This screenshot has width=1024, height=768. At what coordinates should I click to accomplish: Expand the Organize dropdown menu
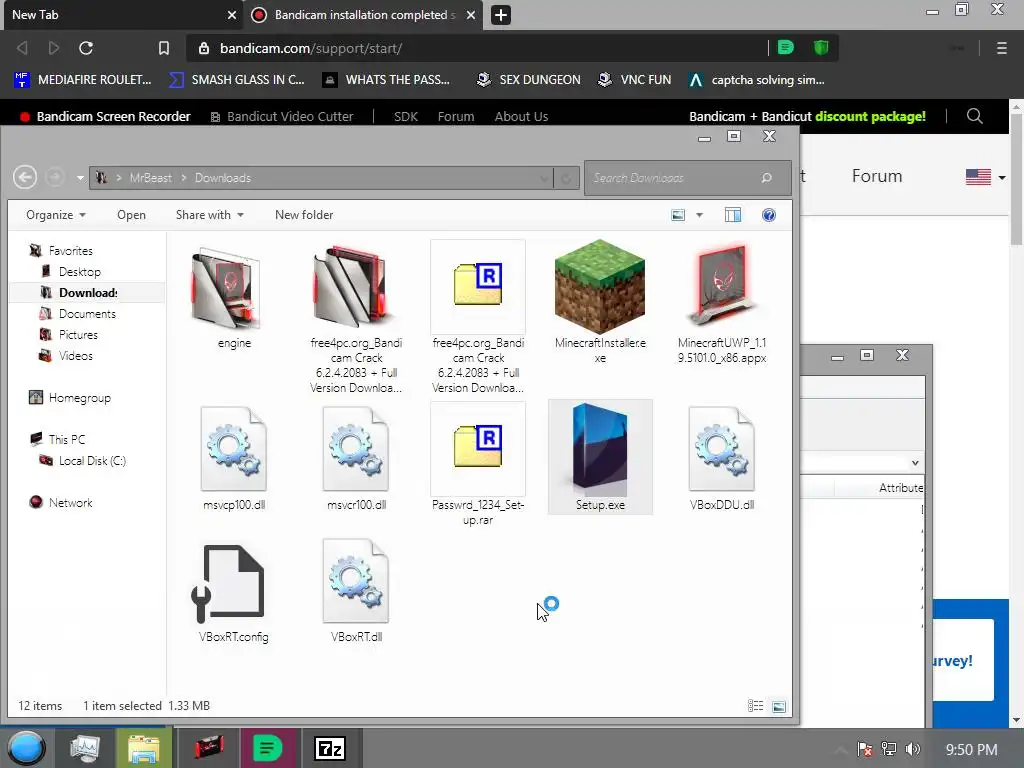click(x=56, y=215)
